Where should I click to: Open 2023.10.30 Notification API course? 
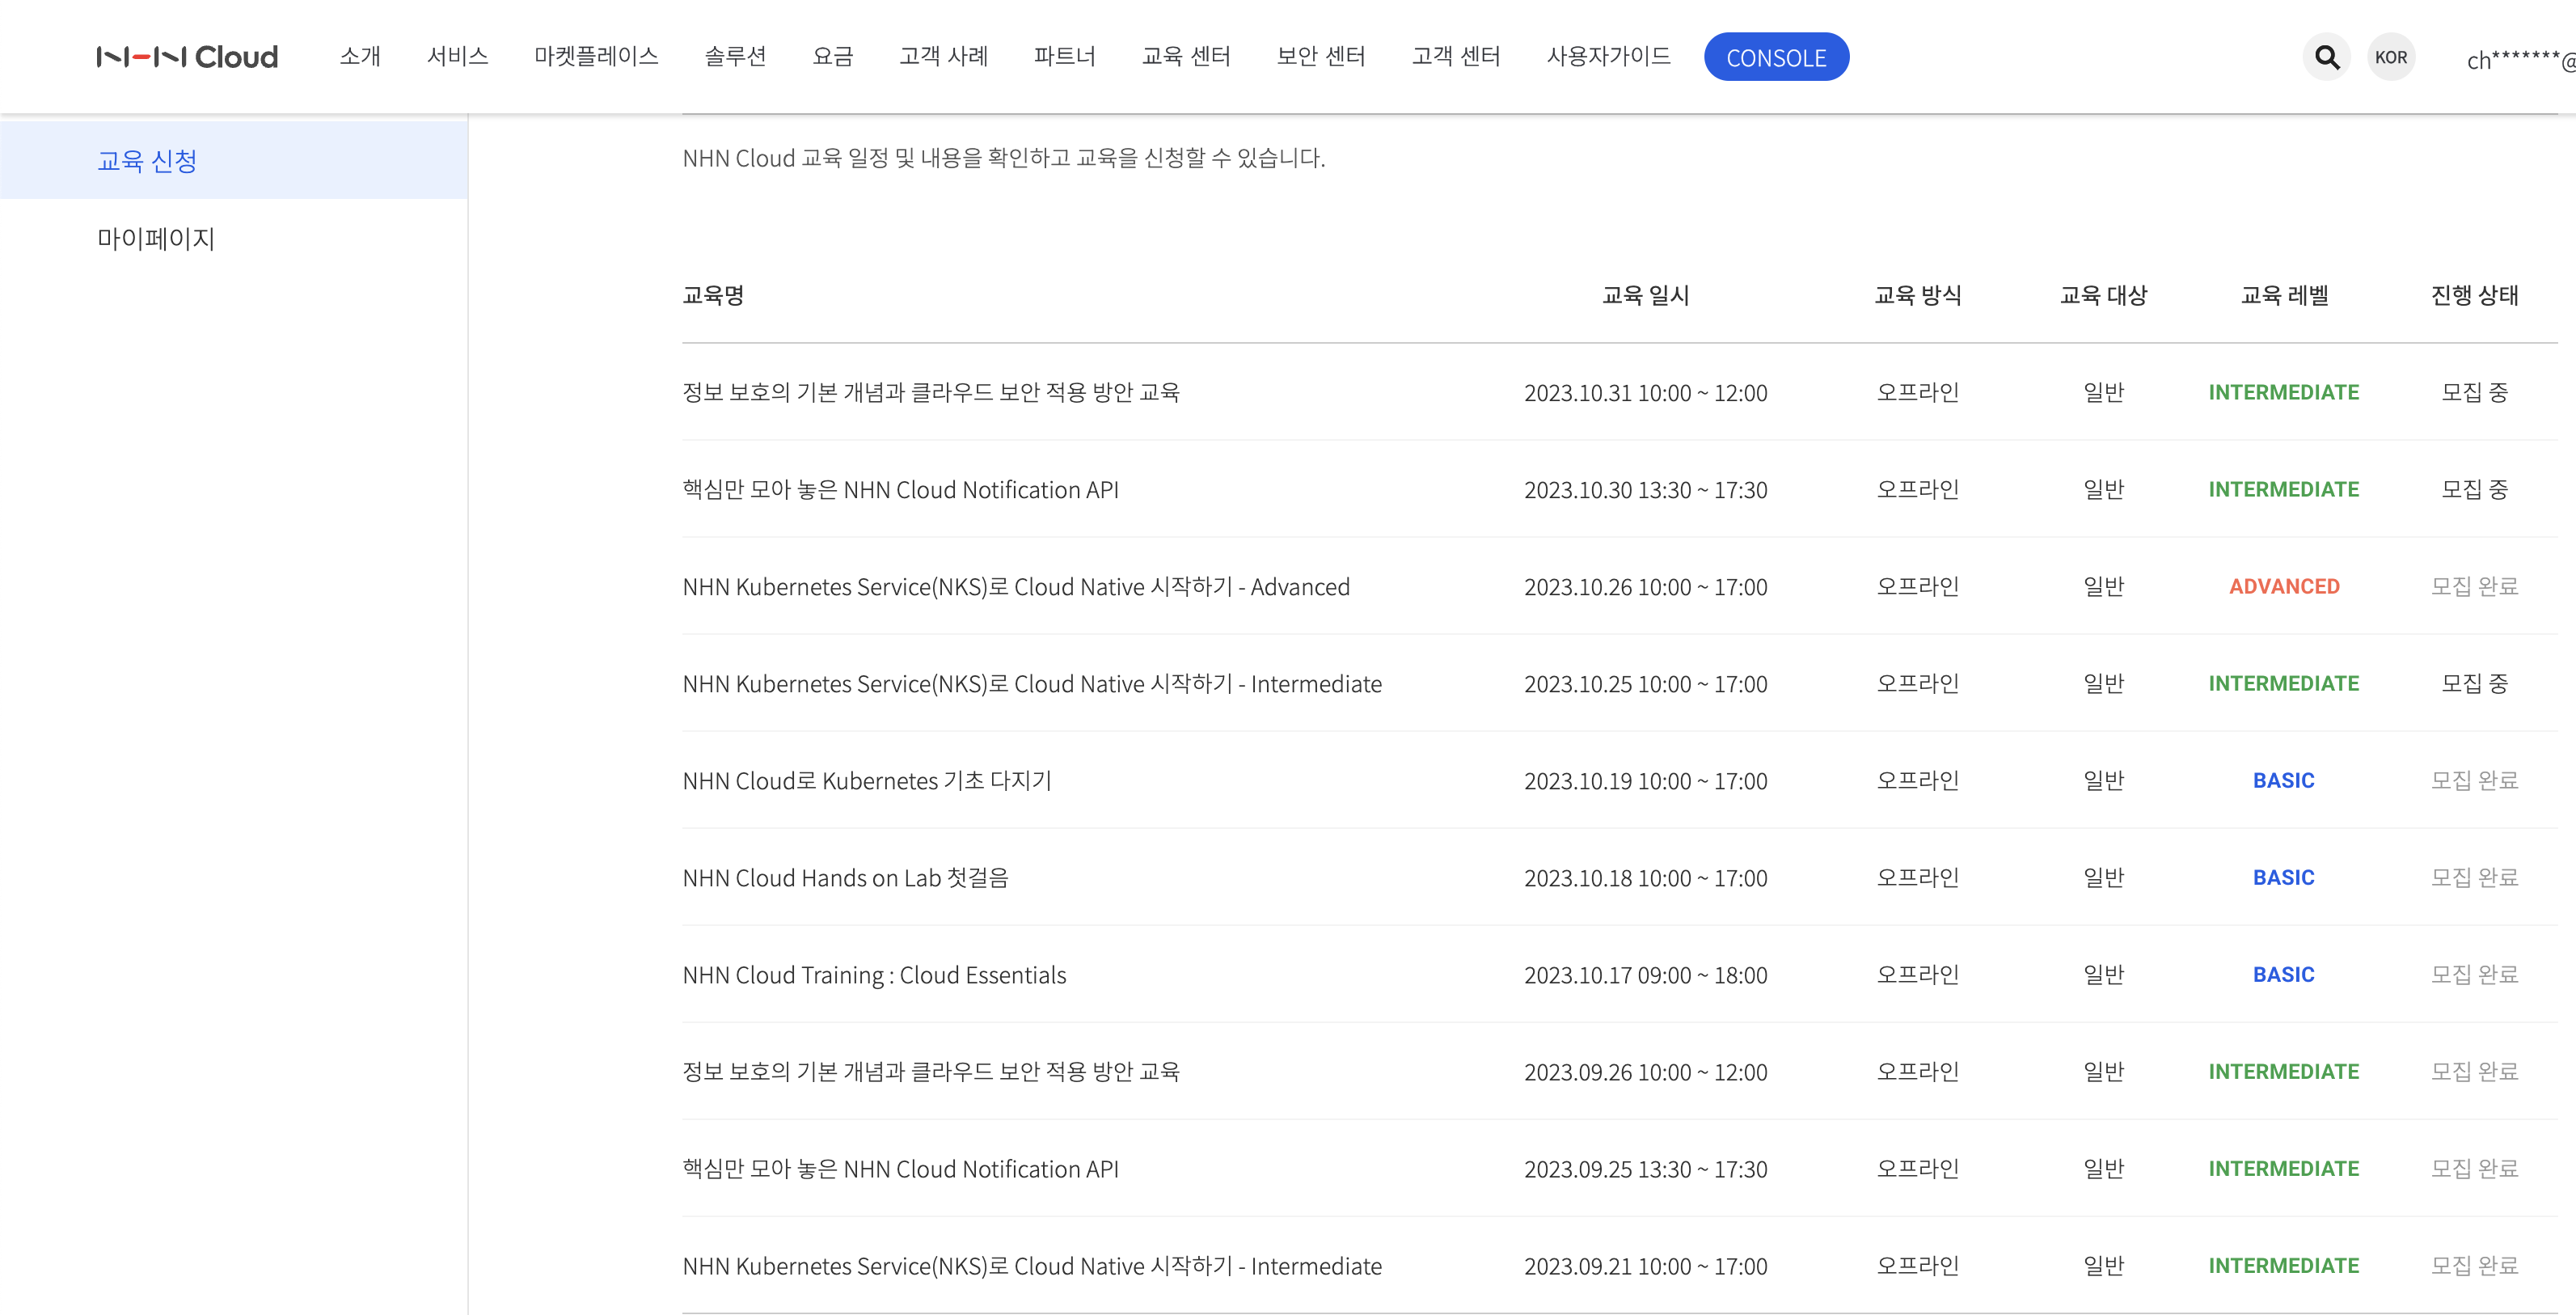(x=900, y=489)
